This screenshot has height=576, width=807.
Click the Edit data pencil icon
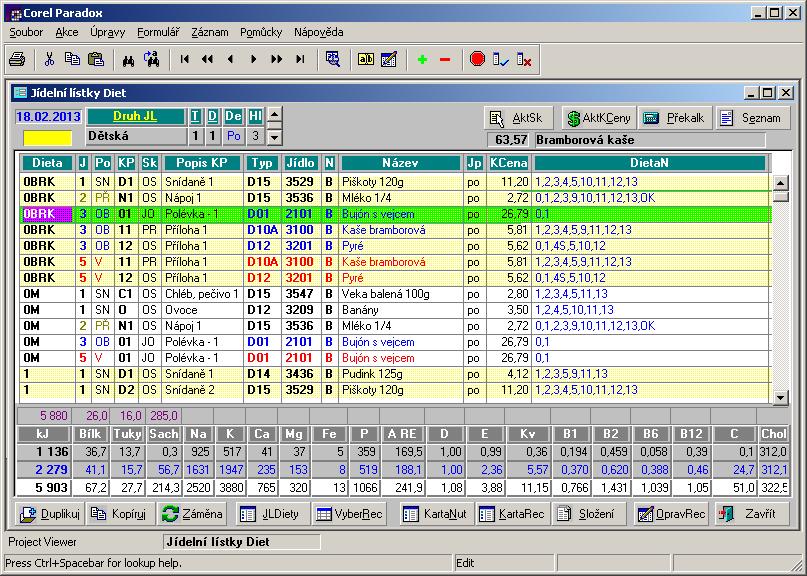point(389,59)
